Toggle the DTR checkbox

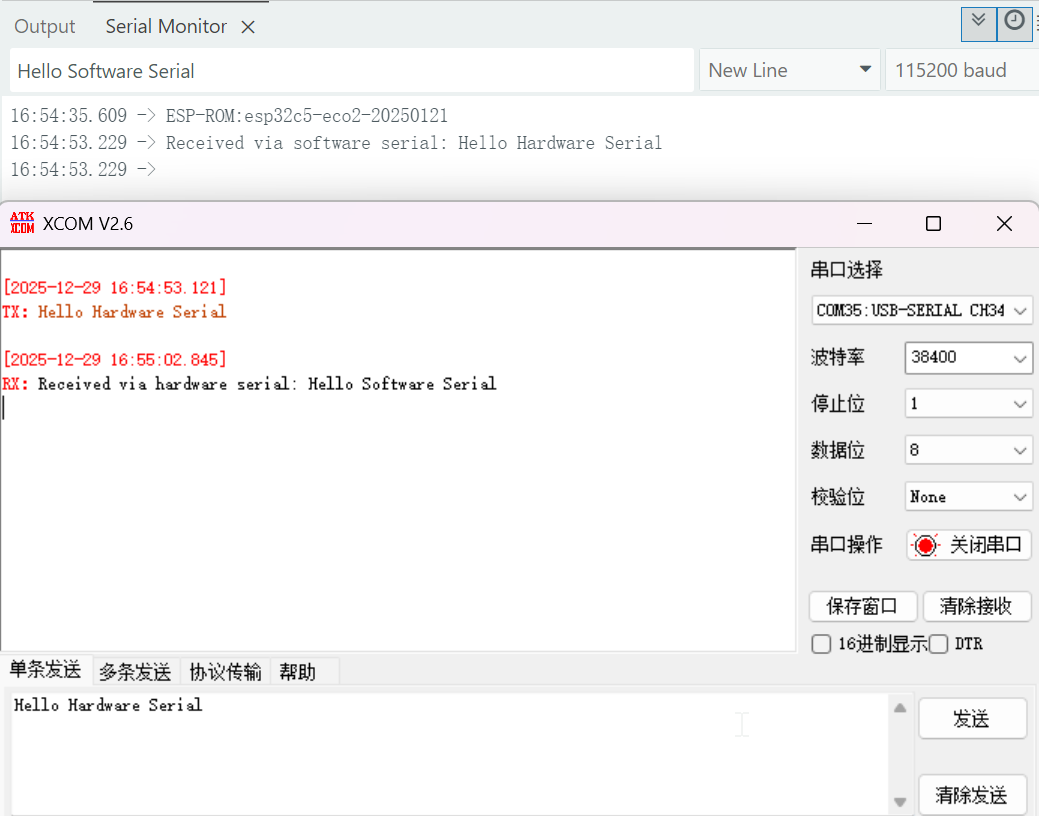[938, 644]
